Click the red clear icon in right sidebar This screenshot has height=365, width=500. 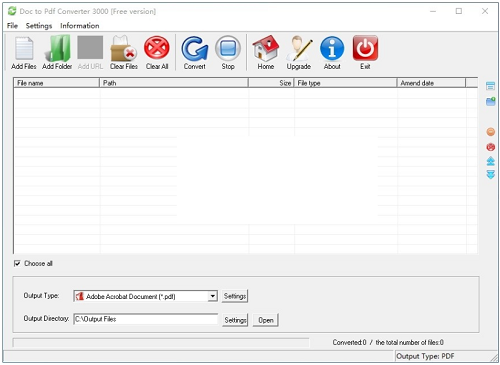[490, 147]
